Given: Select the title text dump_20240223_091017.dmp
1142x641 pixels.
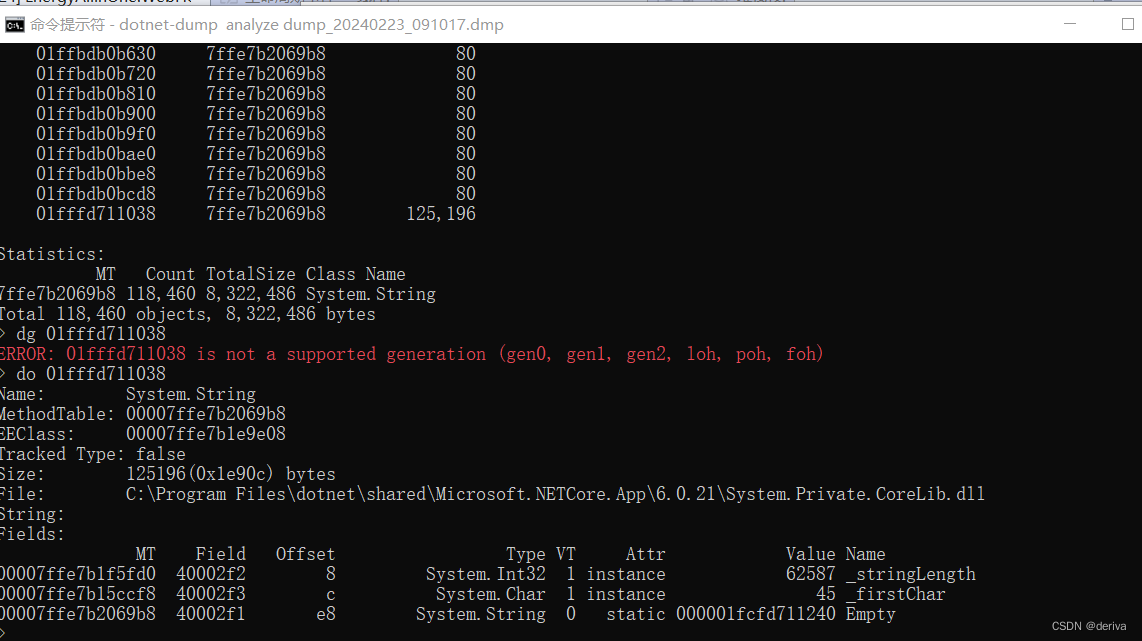Looking at the screenshot, I should tap(395, 25).
